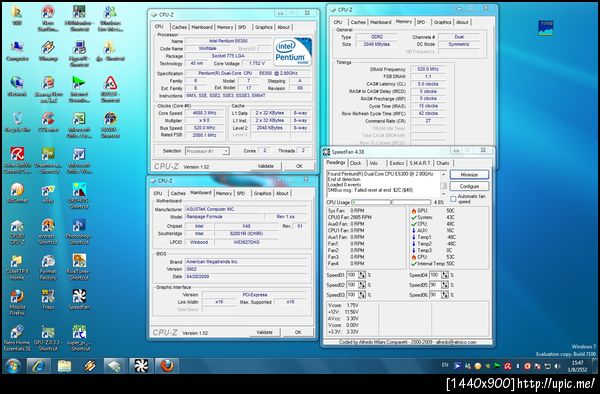Viewport: 600px width, 394px height.
Task: Open the BitComet desktop icon
Action: click(17, 193)
